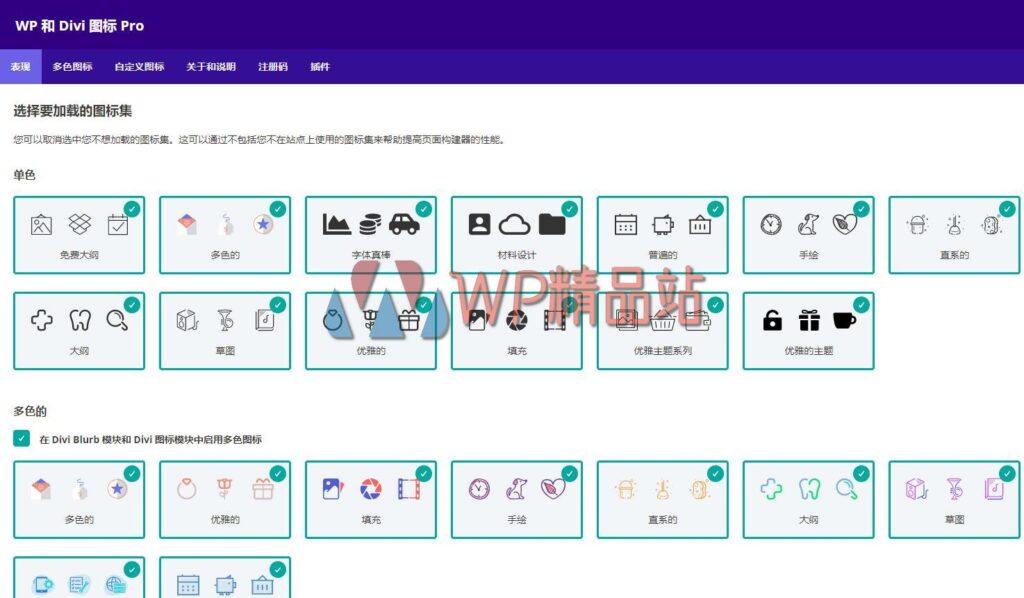The width and height of the screenshot is (1024, 598).
Task: Click the tooth icon in the 大纲 set
Action: 78,320
